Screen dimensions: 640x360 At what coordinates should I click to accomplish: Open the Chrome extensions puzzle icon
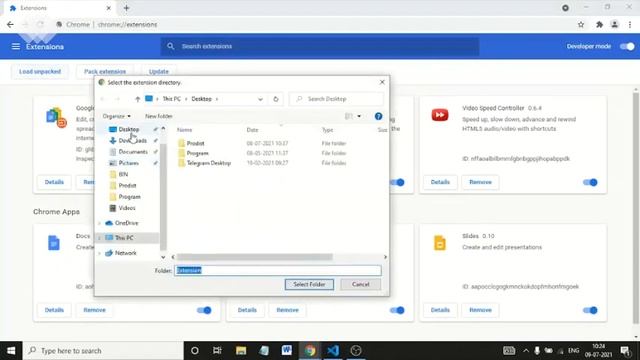[599, 24]
